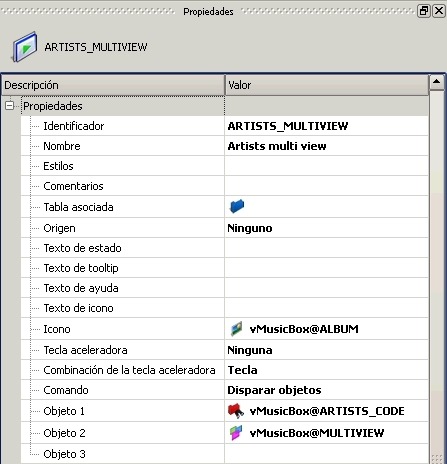Select the Comentarios property row
The image size is (447, 464).
[x=225, y=186]
